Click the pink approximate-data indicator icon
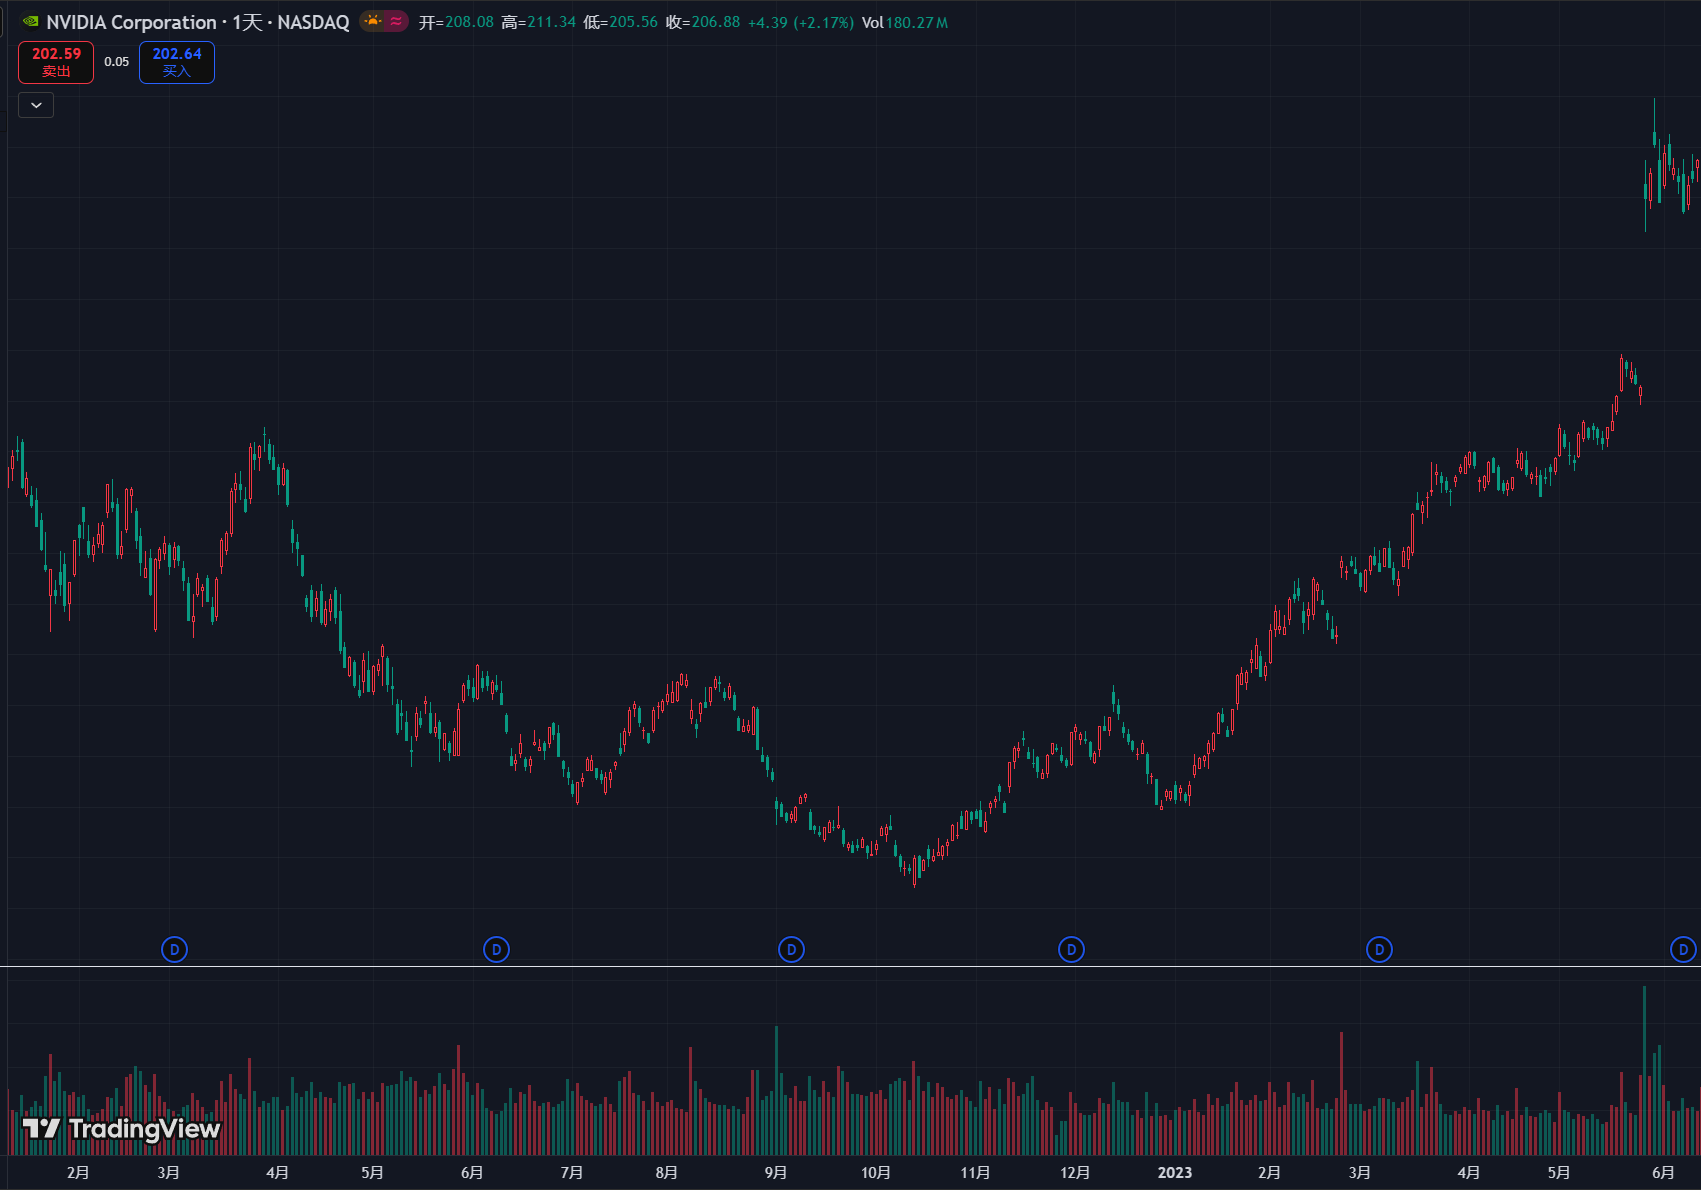Screen dimensions: 1701x1190 (x=396, y=21)
